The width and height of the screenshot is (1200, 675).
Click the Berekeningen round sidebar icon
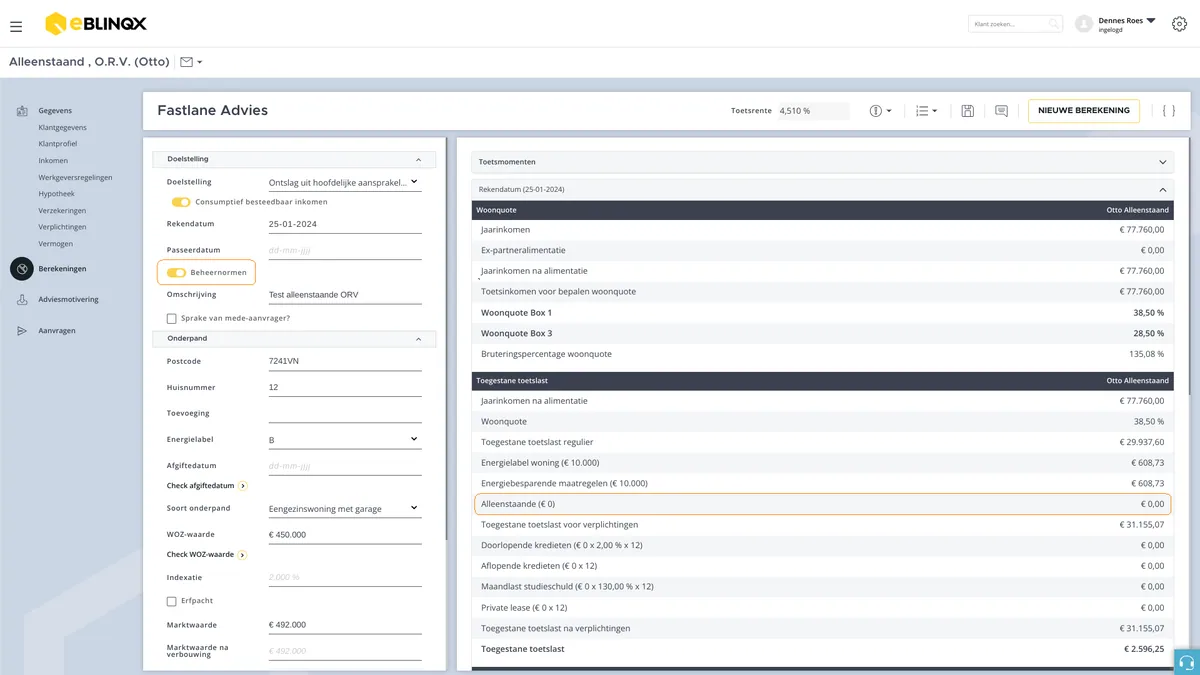coord(21,269)
